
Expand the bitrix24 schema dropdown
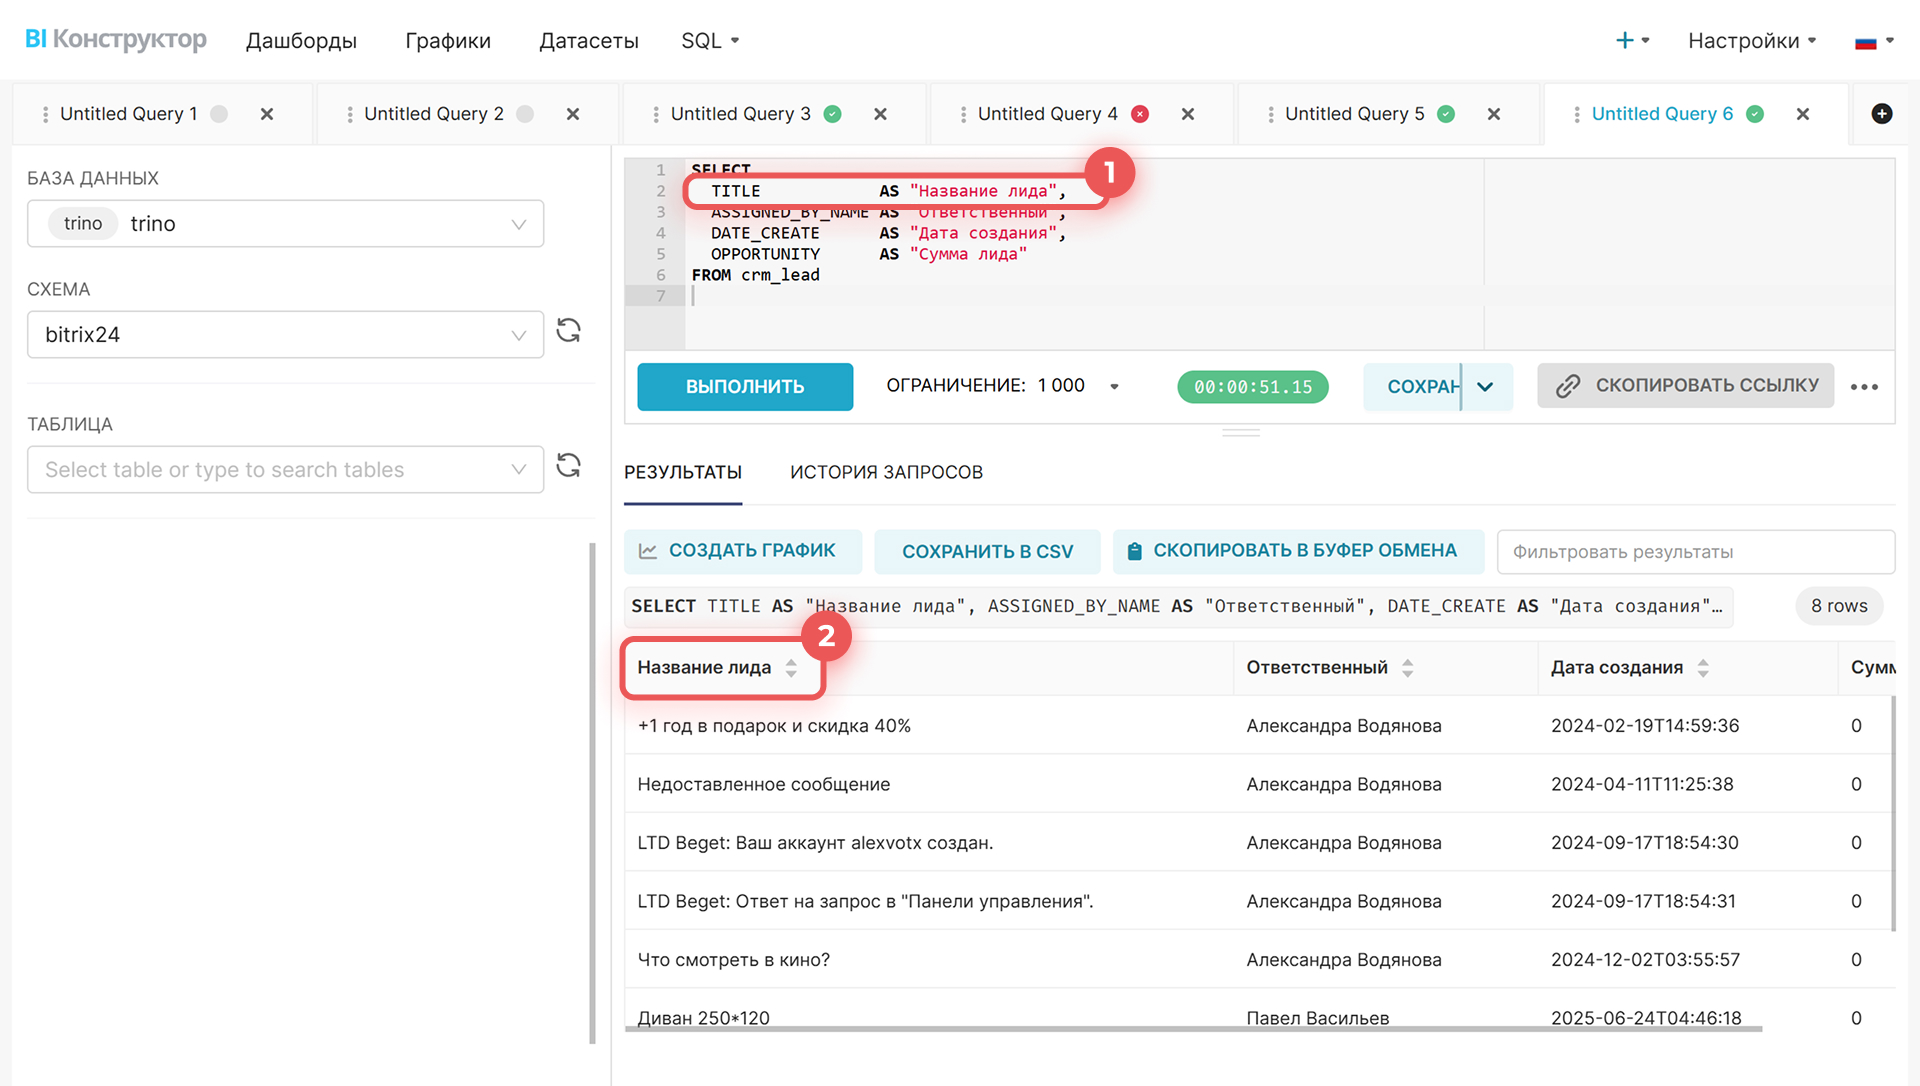[x=518, y=335]
